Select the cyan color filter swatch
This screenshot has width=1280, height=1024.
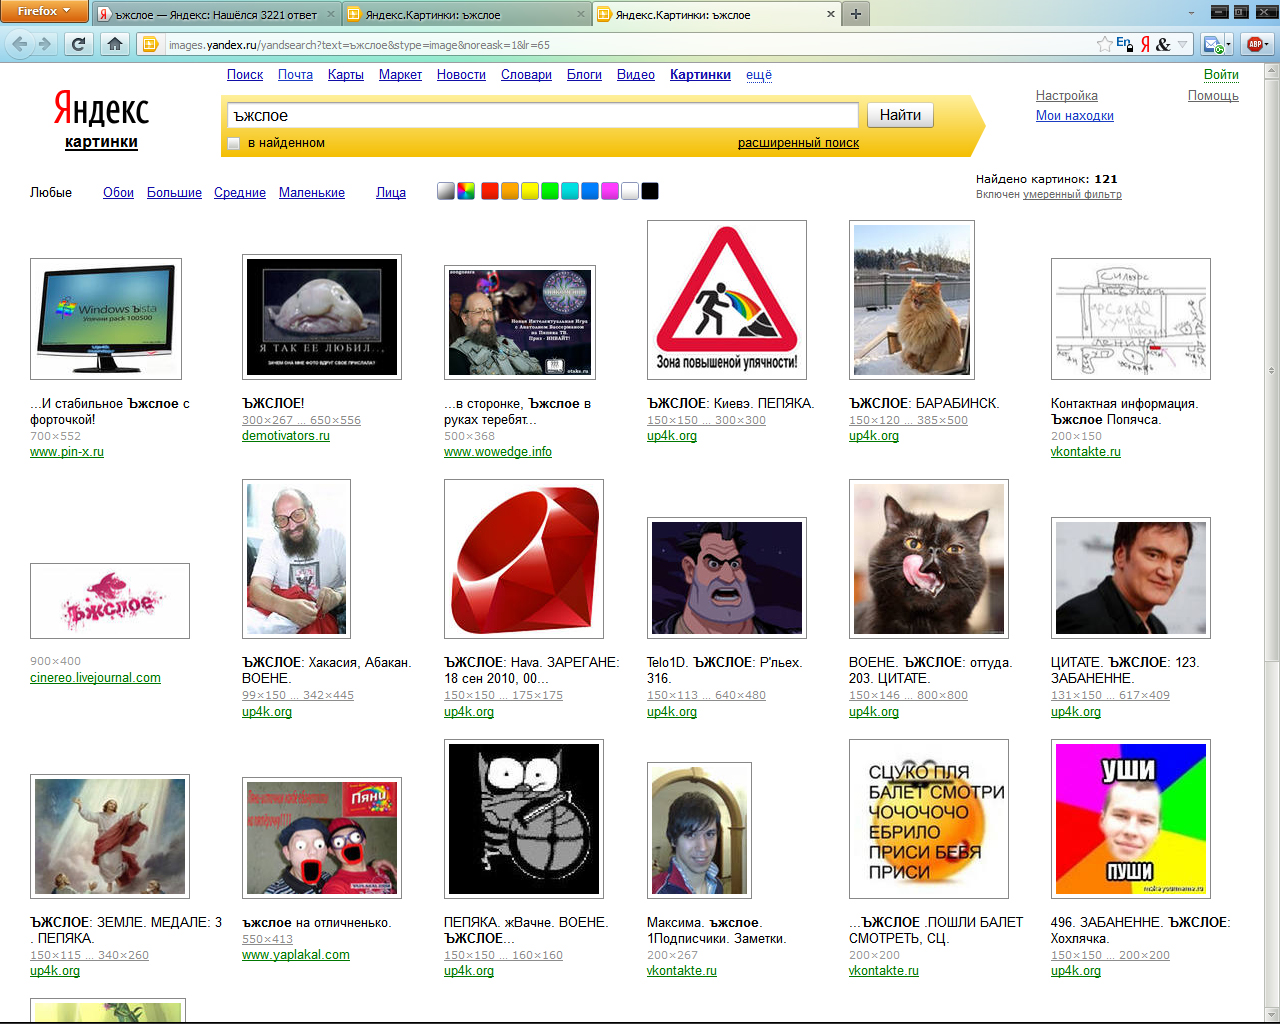coord(570,191)
